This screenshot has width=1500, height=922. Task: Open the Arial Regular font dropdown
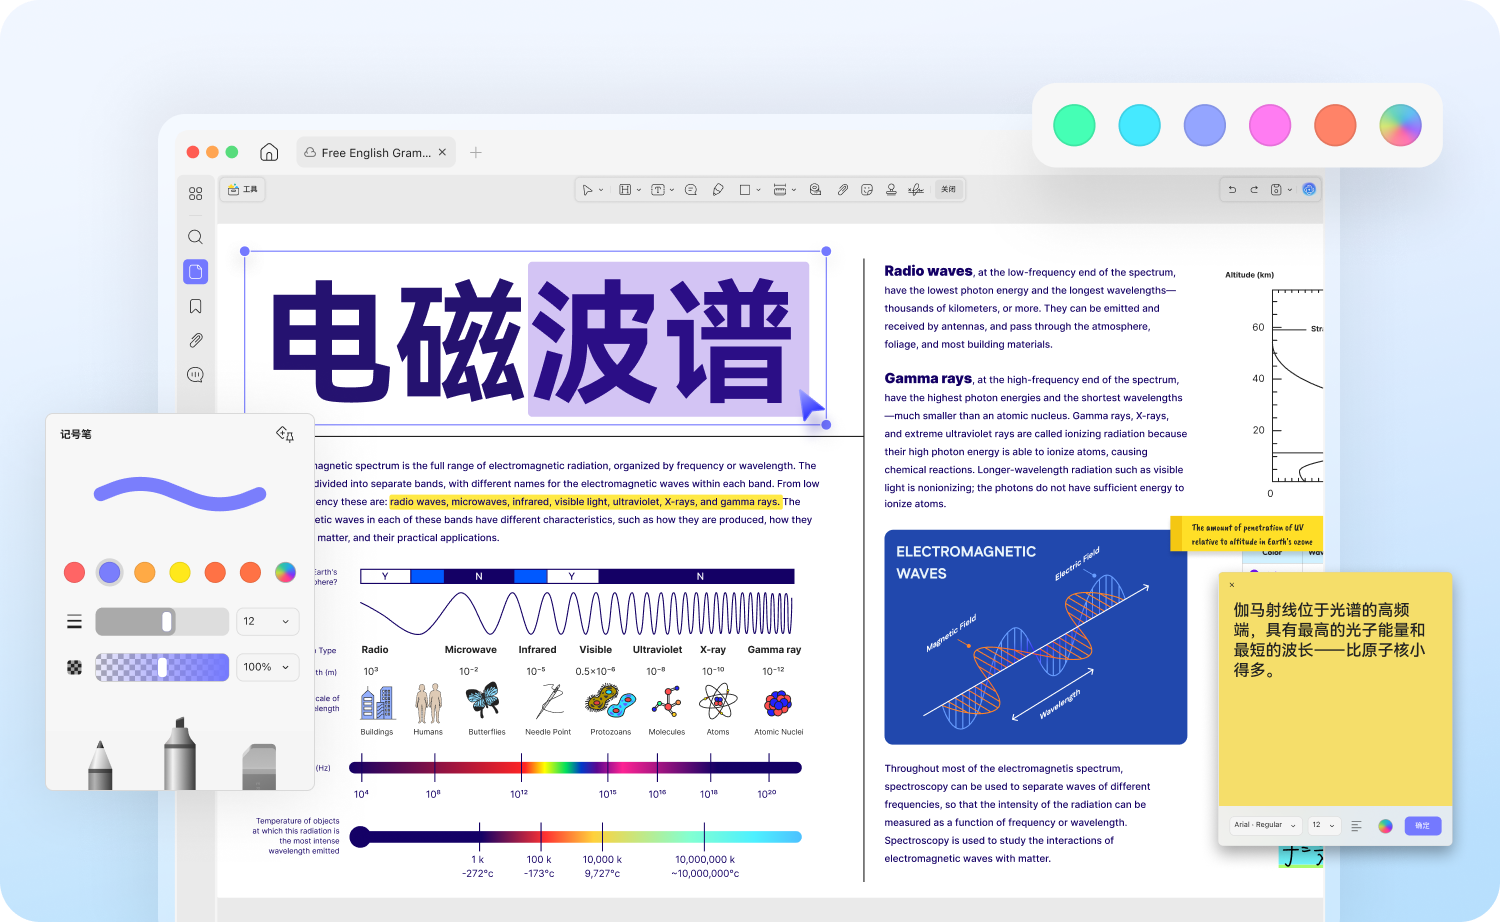tap(1265, 825)
